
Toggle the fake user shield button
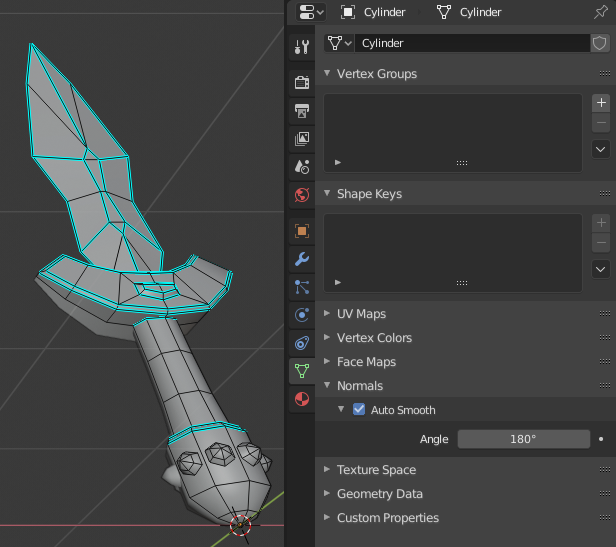[600, 43]
